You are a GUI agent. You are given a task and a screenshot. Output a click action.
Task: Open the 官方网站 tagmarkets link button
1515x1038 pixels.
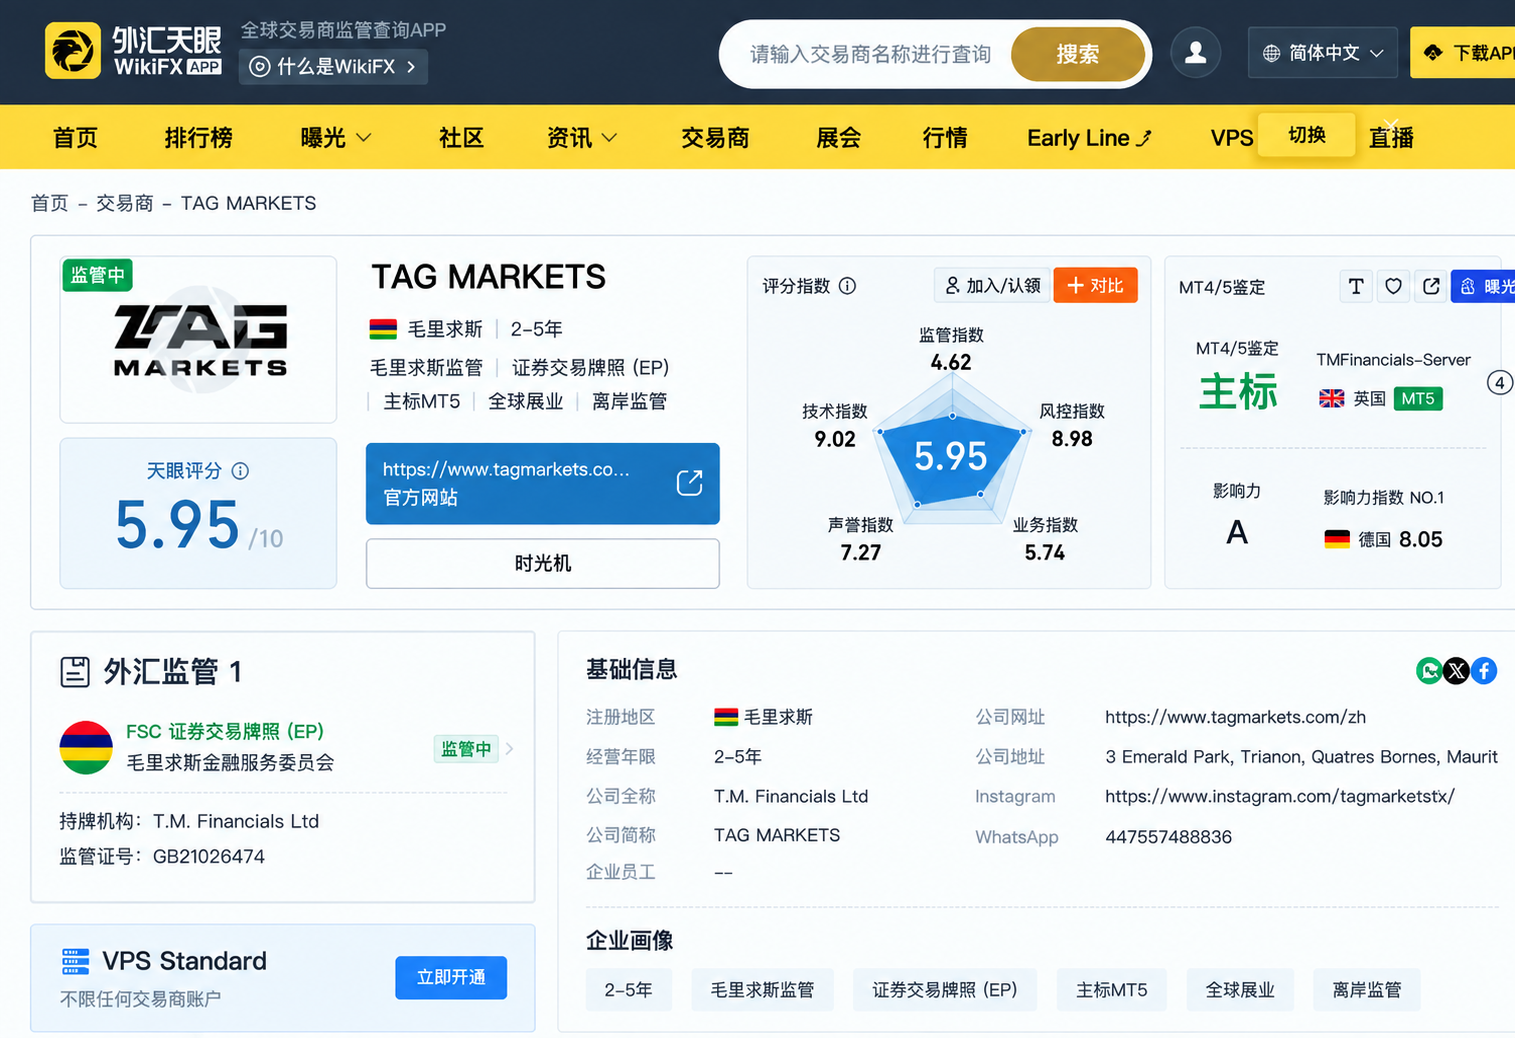542,483
